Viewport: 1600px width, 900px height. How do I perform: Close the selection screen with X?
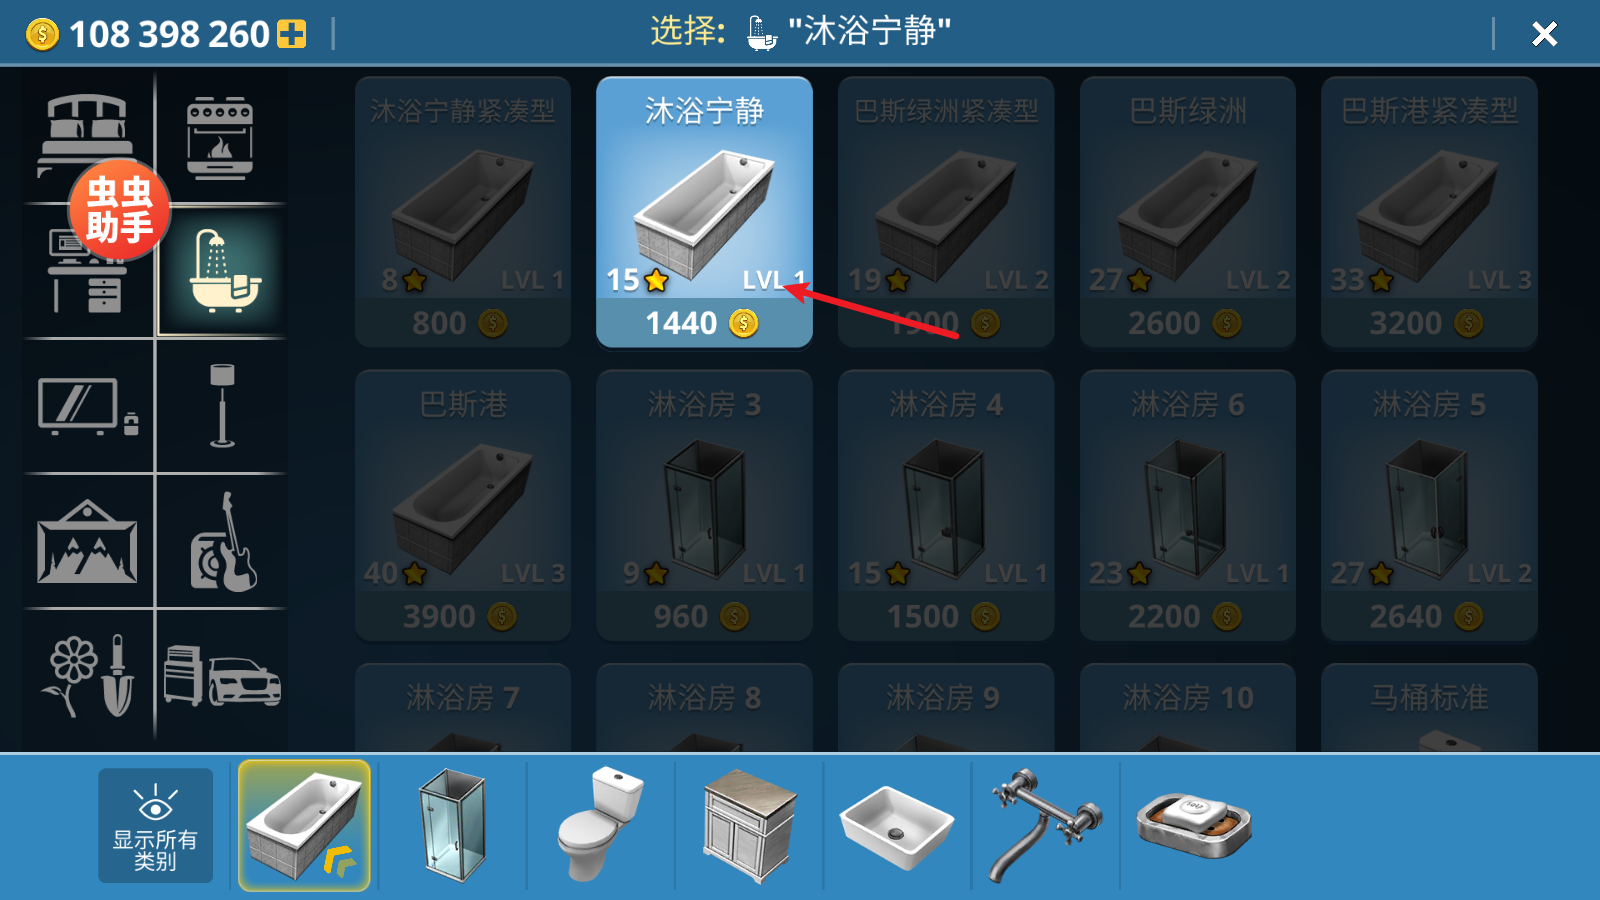[1544, 34]
